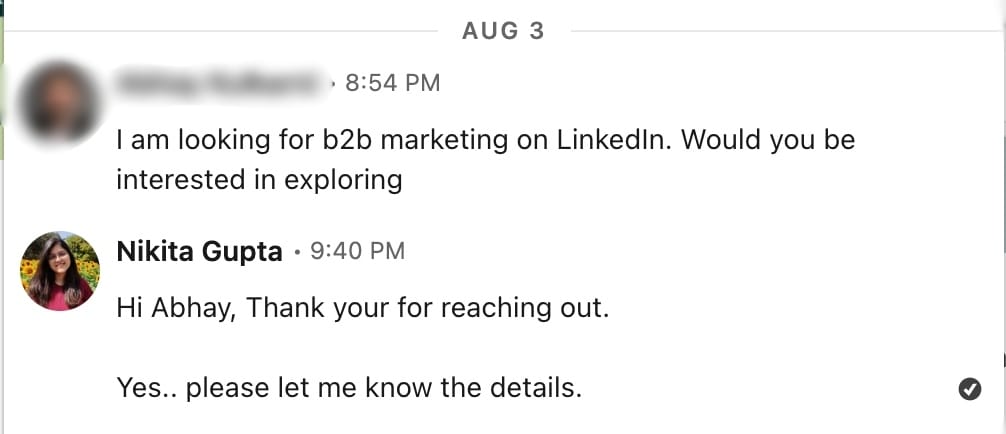The image size is (1006, 434).
Task: Click 'Yes.. please let me know the details'
Action: click(x=349, y=387)
